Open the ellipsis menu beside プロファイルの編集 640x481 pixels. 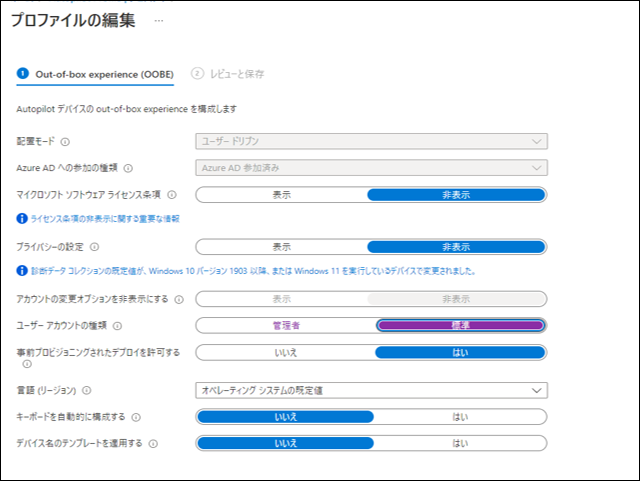click(159, 21)
